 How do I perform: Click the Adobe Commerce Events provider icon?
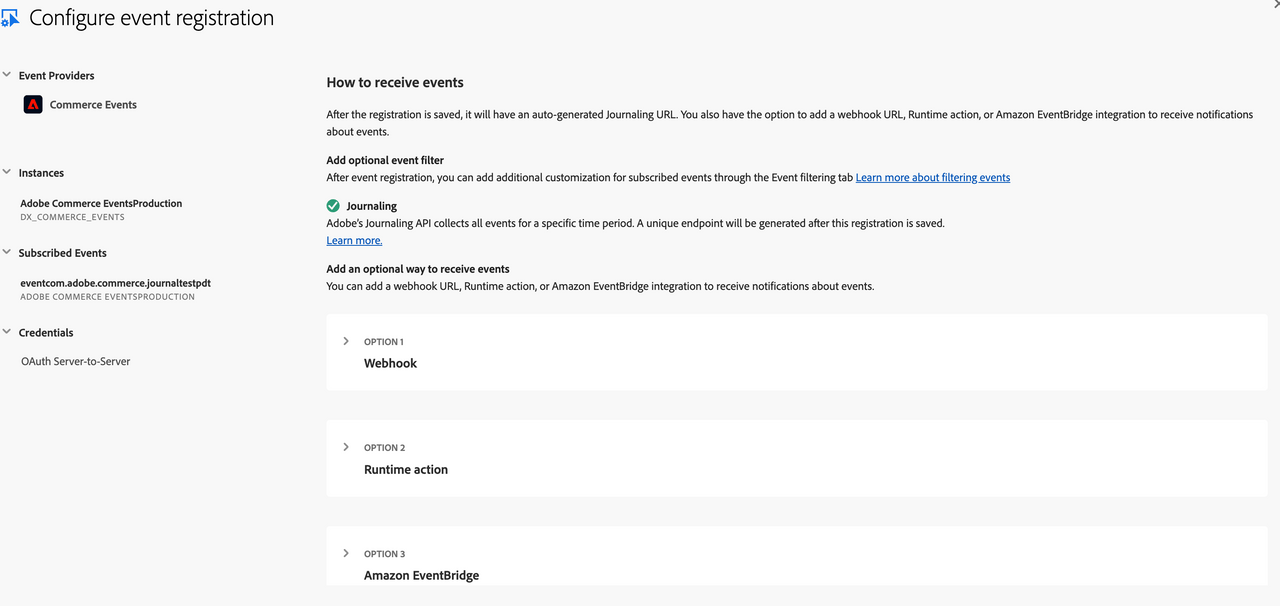coord(33,104)
